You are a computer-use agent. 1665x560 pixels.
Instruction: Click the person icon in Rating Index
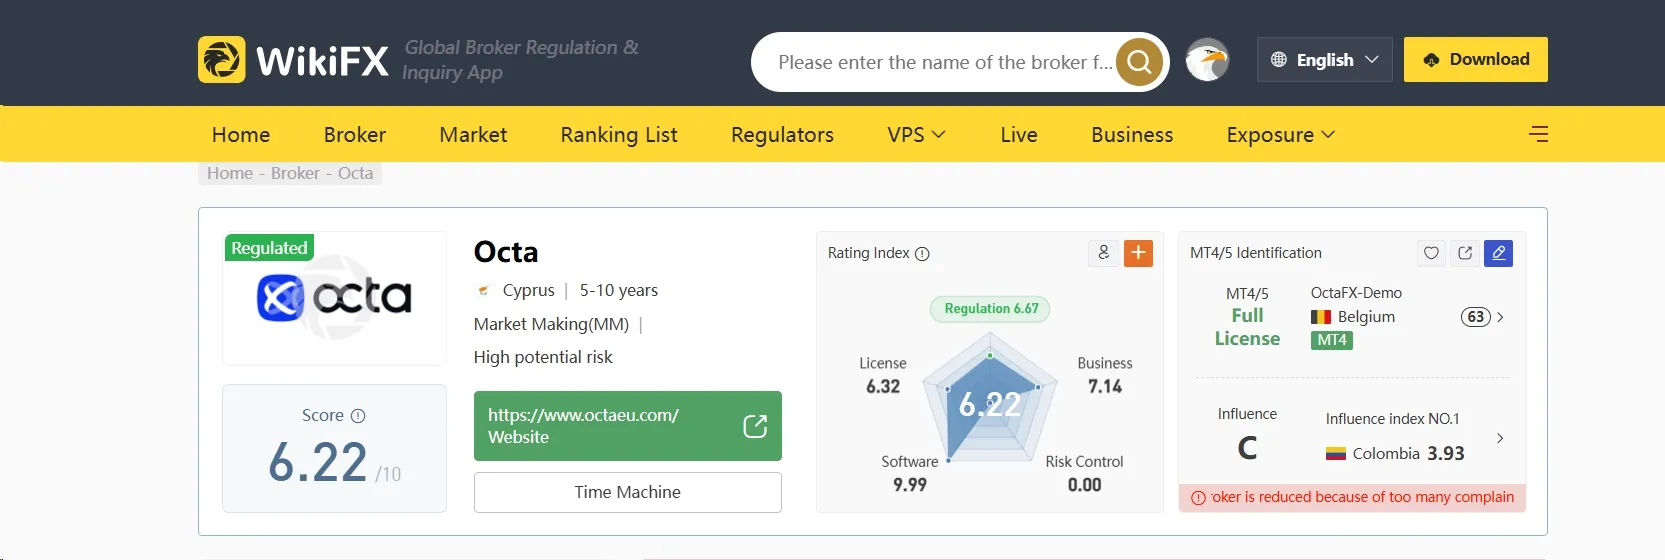[x=1103, y=253]
